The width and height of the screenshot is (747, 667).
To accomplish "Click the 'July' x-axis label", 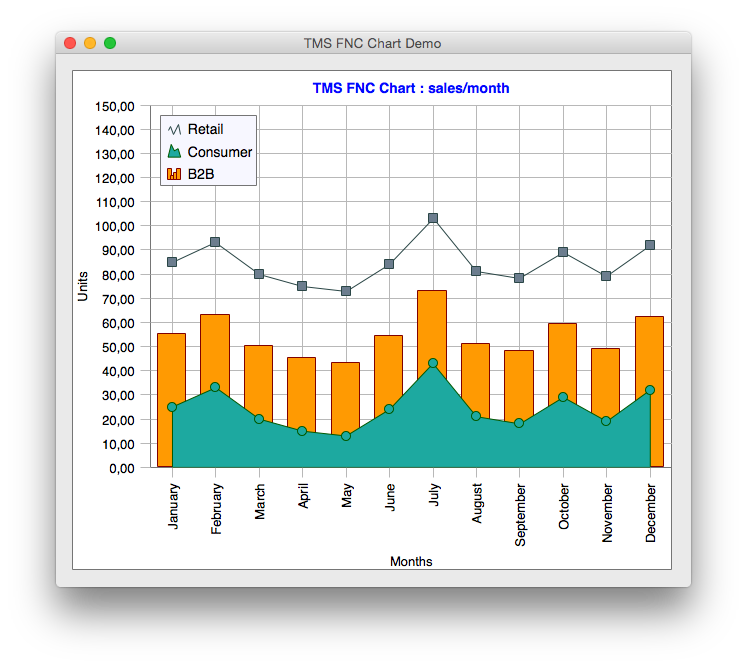I will tap(434, 495).
